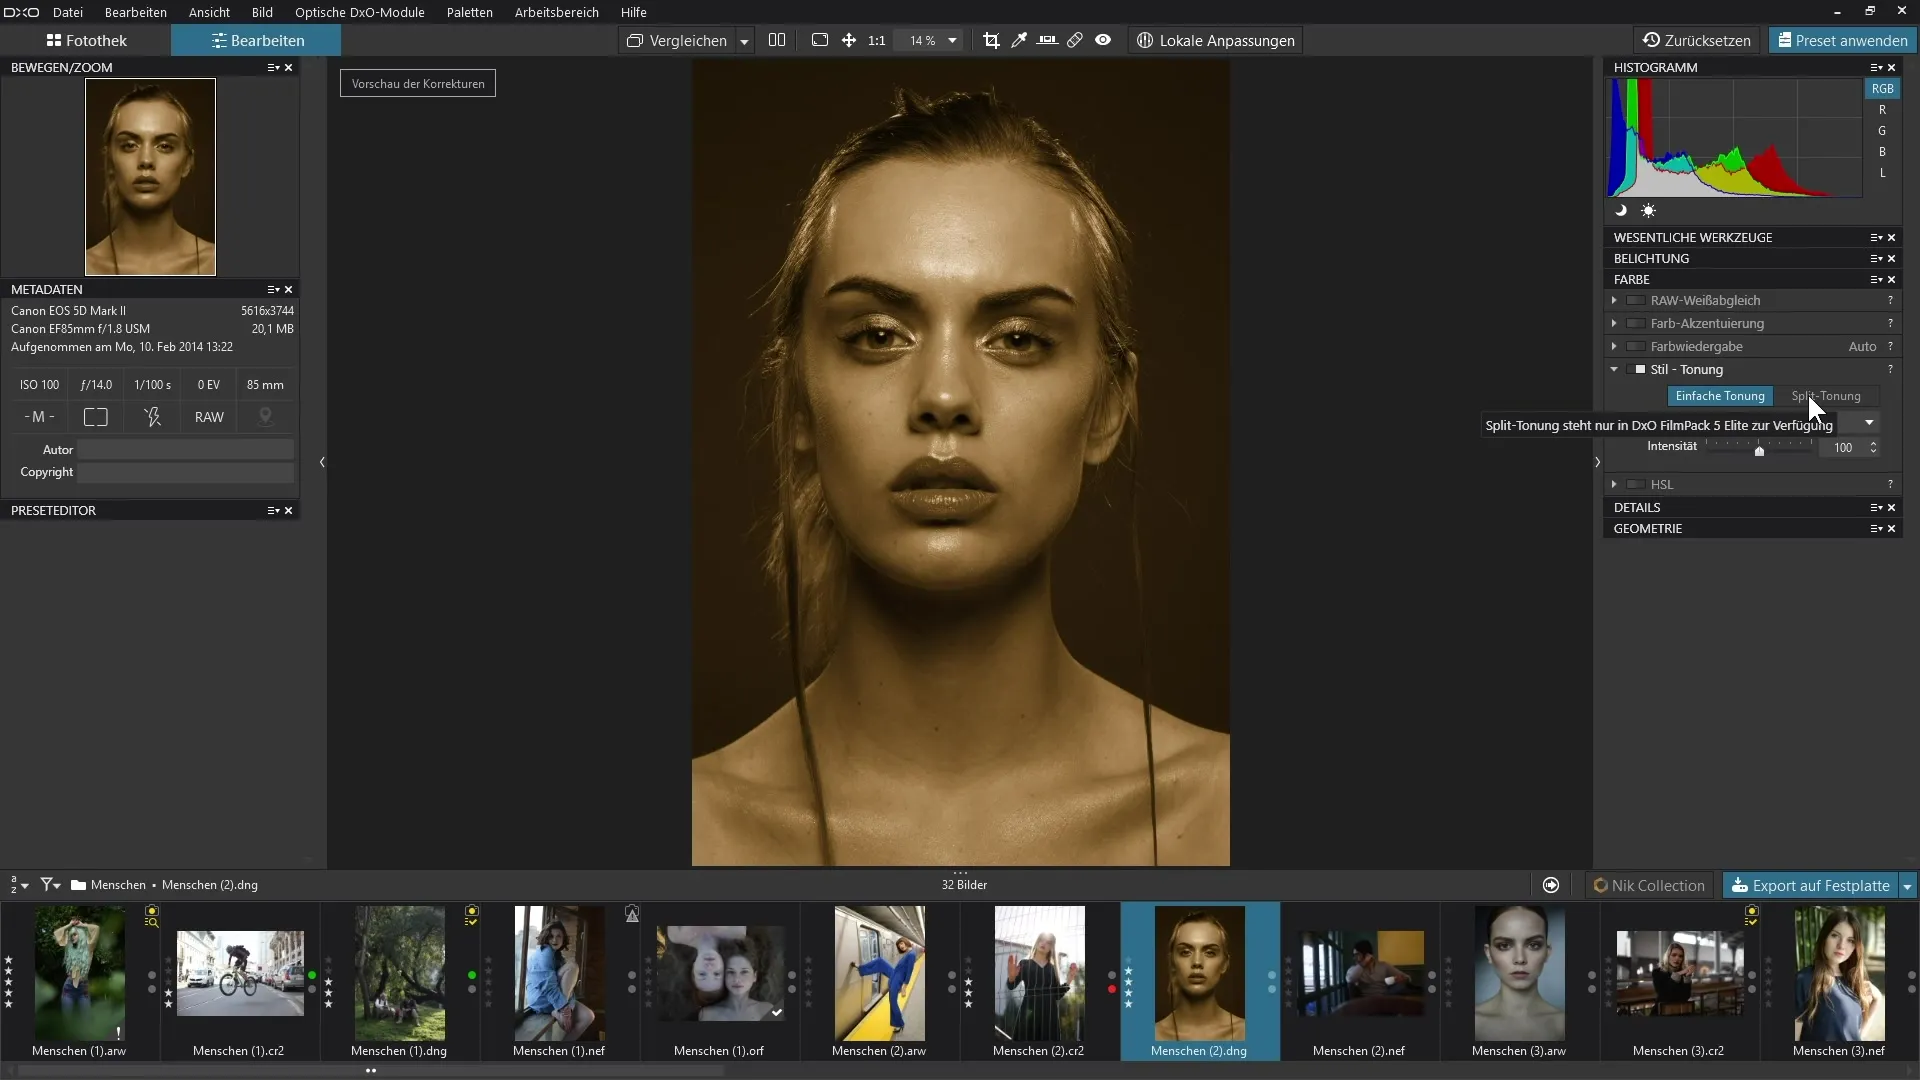Close the Preseteditor palette
Screen dimensions: 1920x1080
pyautogui.click(x=289, y=510)
